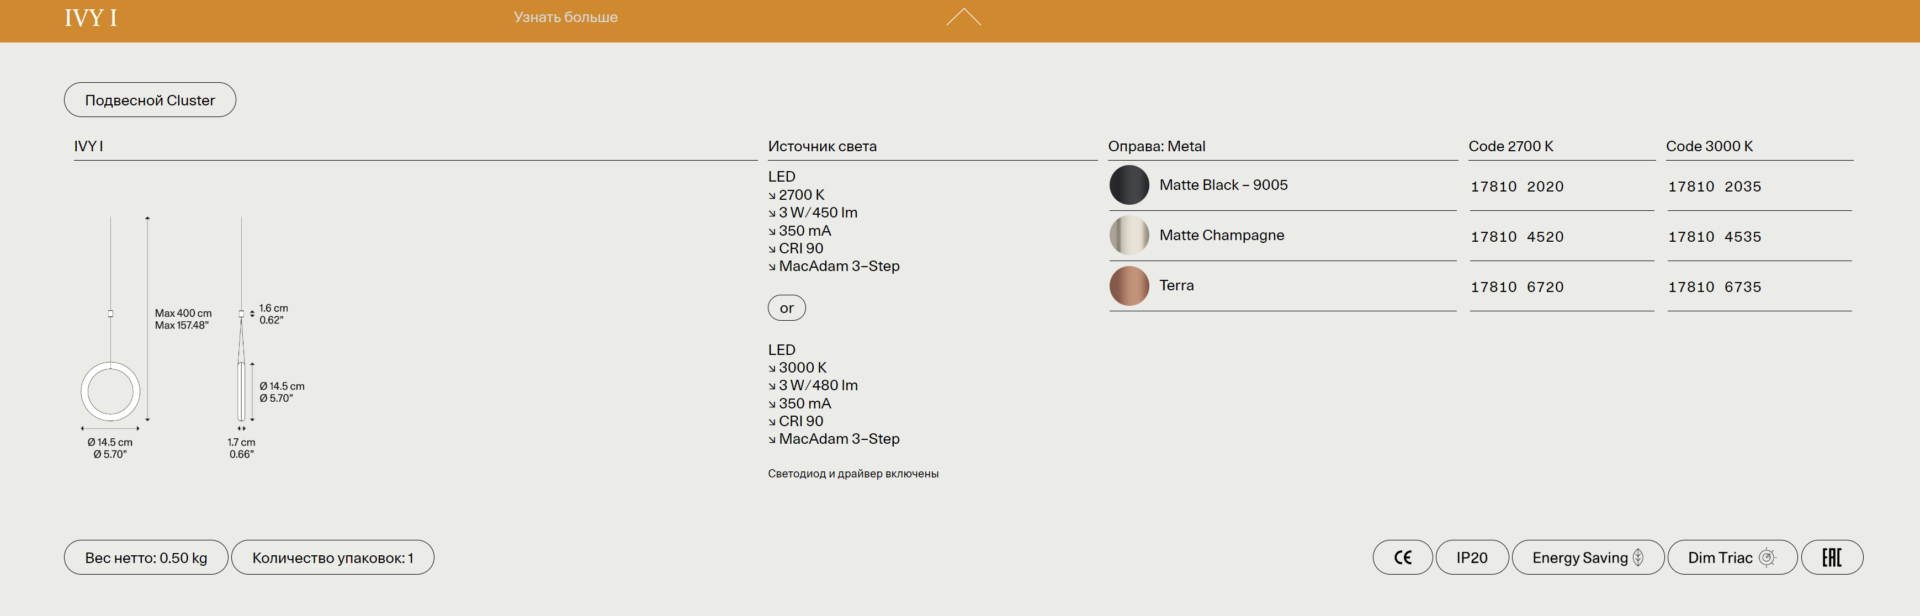The image size is (1920, 616).
Task: Choose the Matte Champagne finish swatch
Action: [1129, 235]
